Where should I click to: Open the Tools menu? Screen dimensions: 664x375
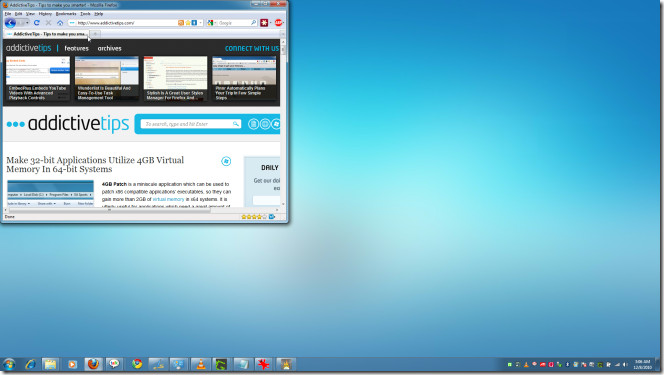85,14
